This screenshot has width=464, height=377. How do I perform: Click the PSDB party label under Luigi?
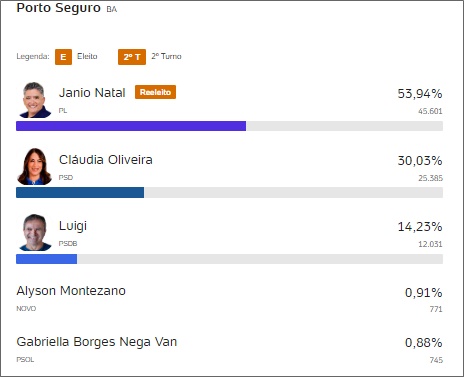pyautogui.click(x=68, y=244)
